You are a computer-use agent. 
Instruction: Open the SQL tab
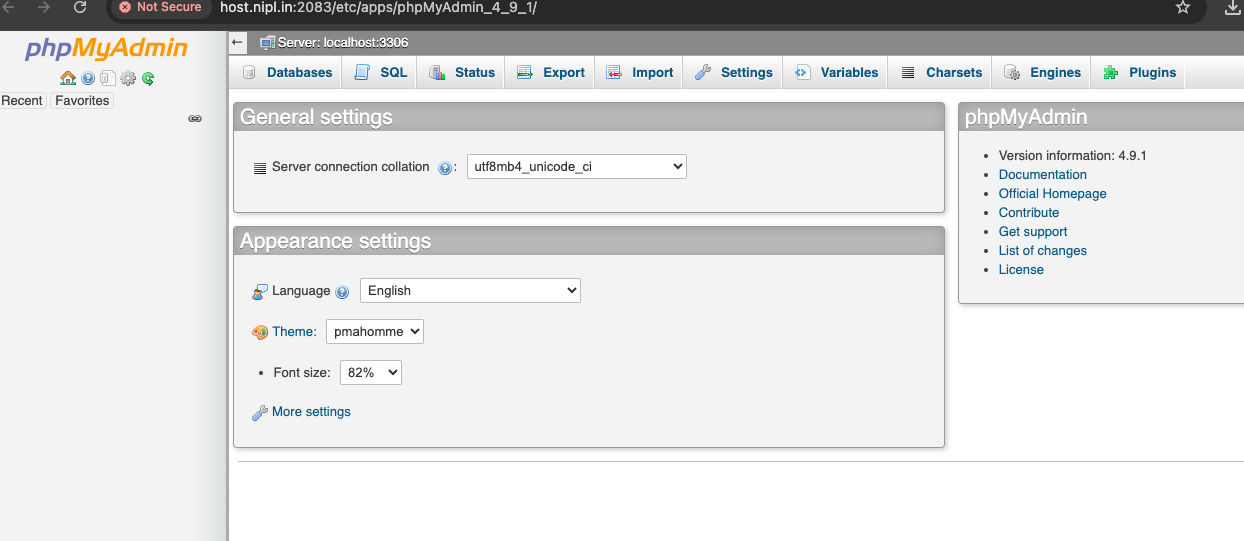pos(382,73)
